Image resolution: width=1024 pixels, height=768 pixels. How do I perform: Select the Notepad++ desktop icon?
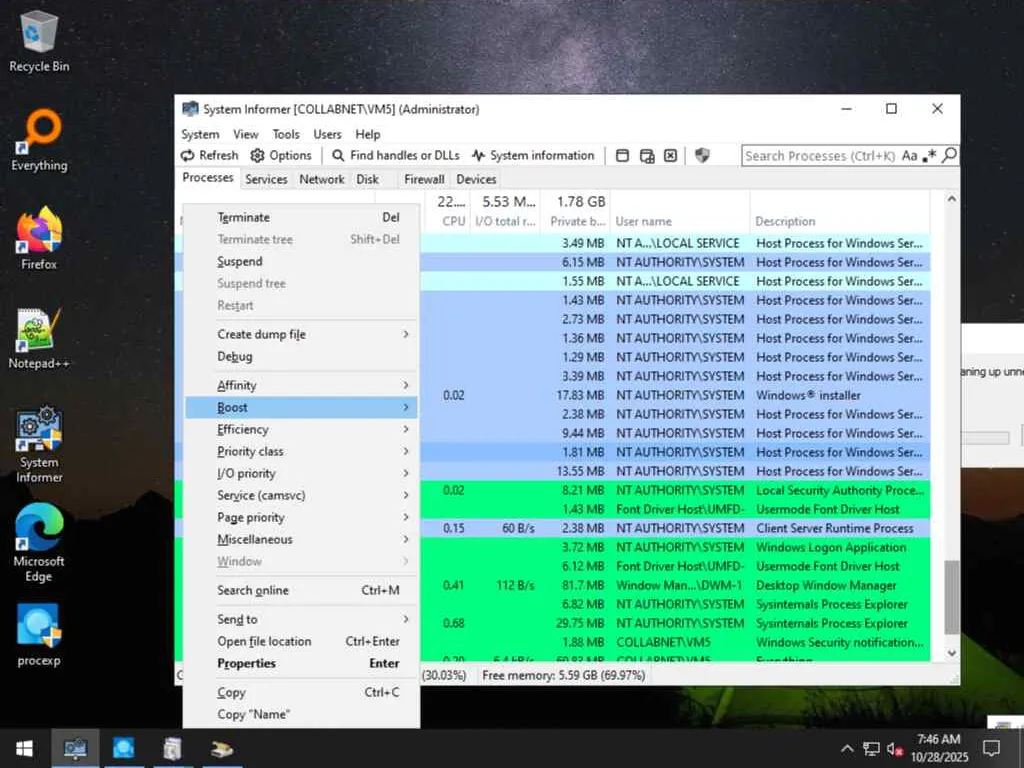(x=39, y=338)
